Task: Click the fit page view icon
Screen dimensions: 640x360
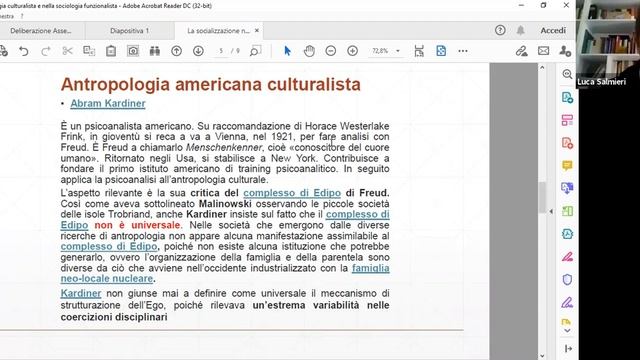Action: (x=441, y=51)
